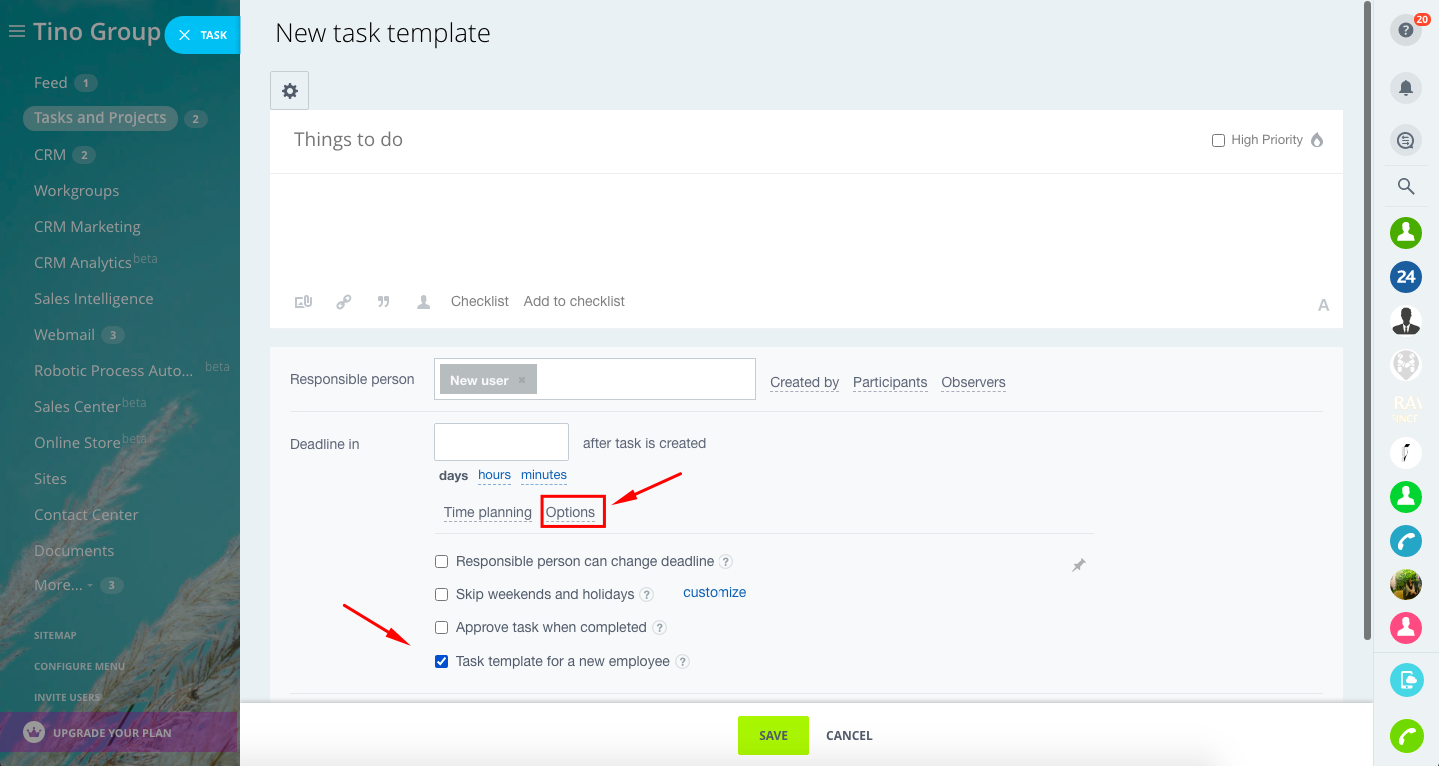Viewport: 1439px width, 766px height.
Task: Help icon beside Responsible person can change deadline
Action: [726, 562]
